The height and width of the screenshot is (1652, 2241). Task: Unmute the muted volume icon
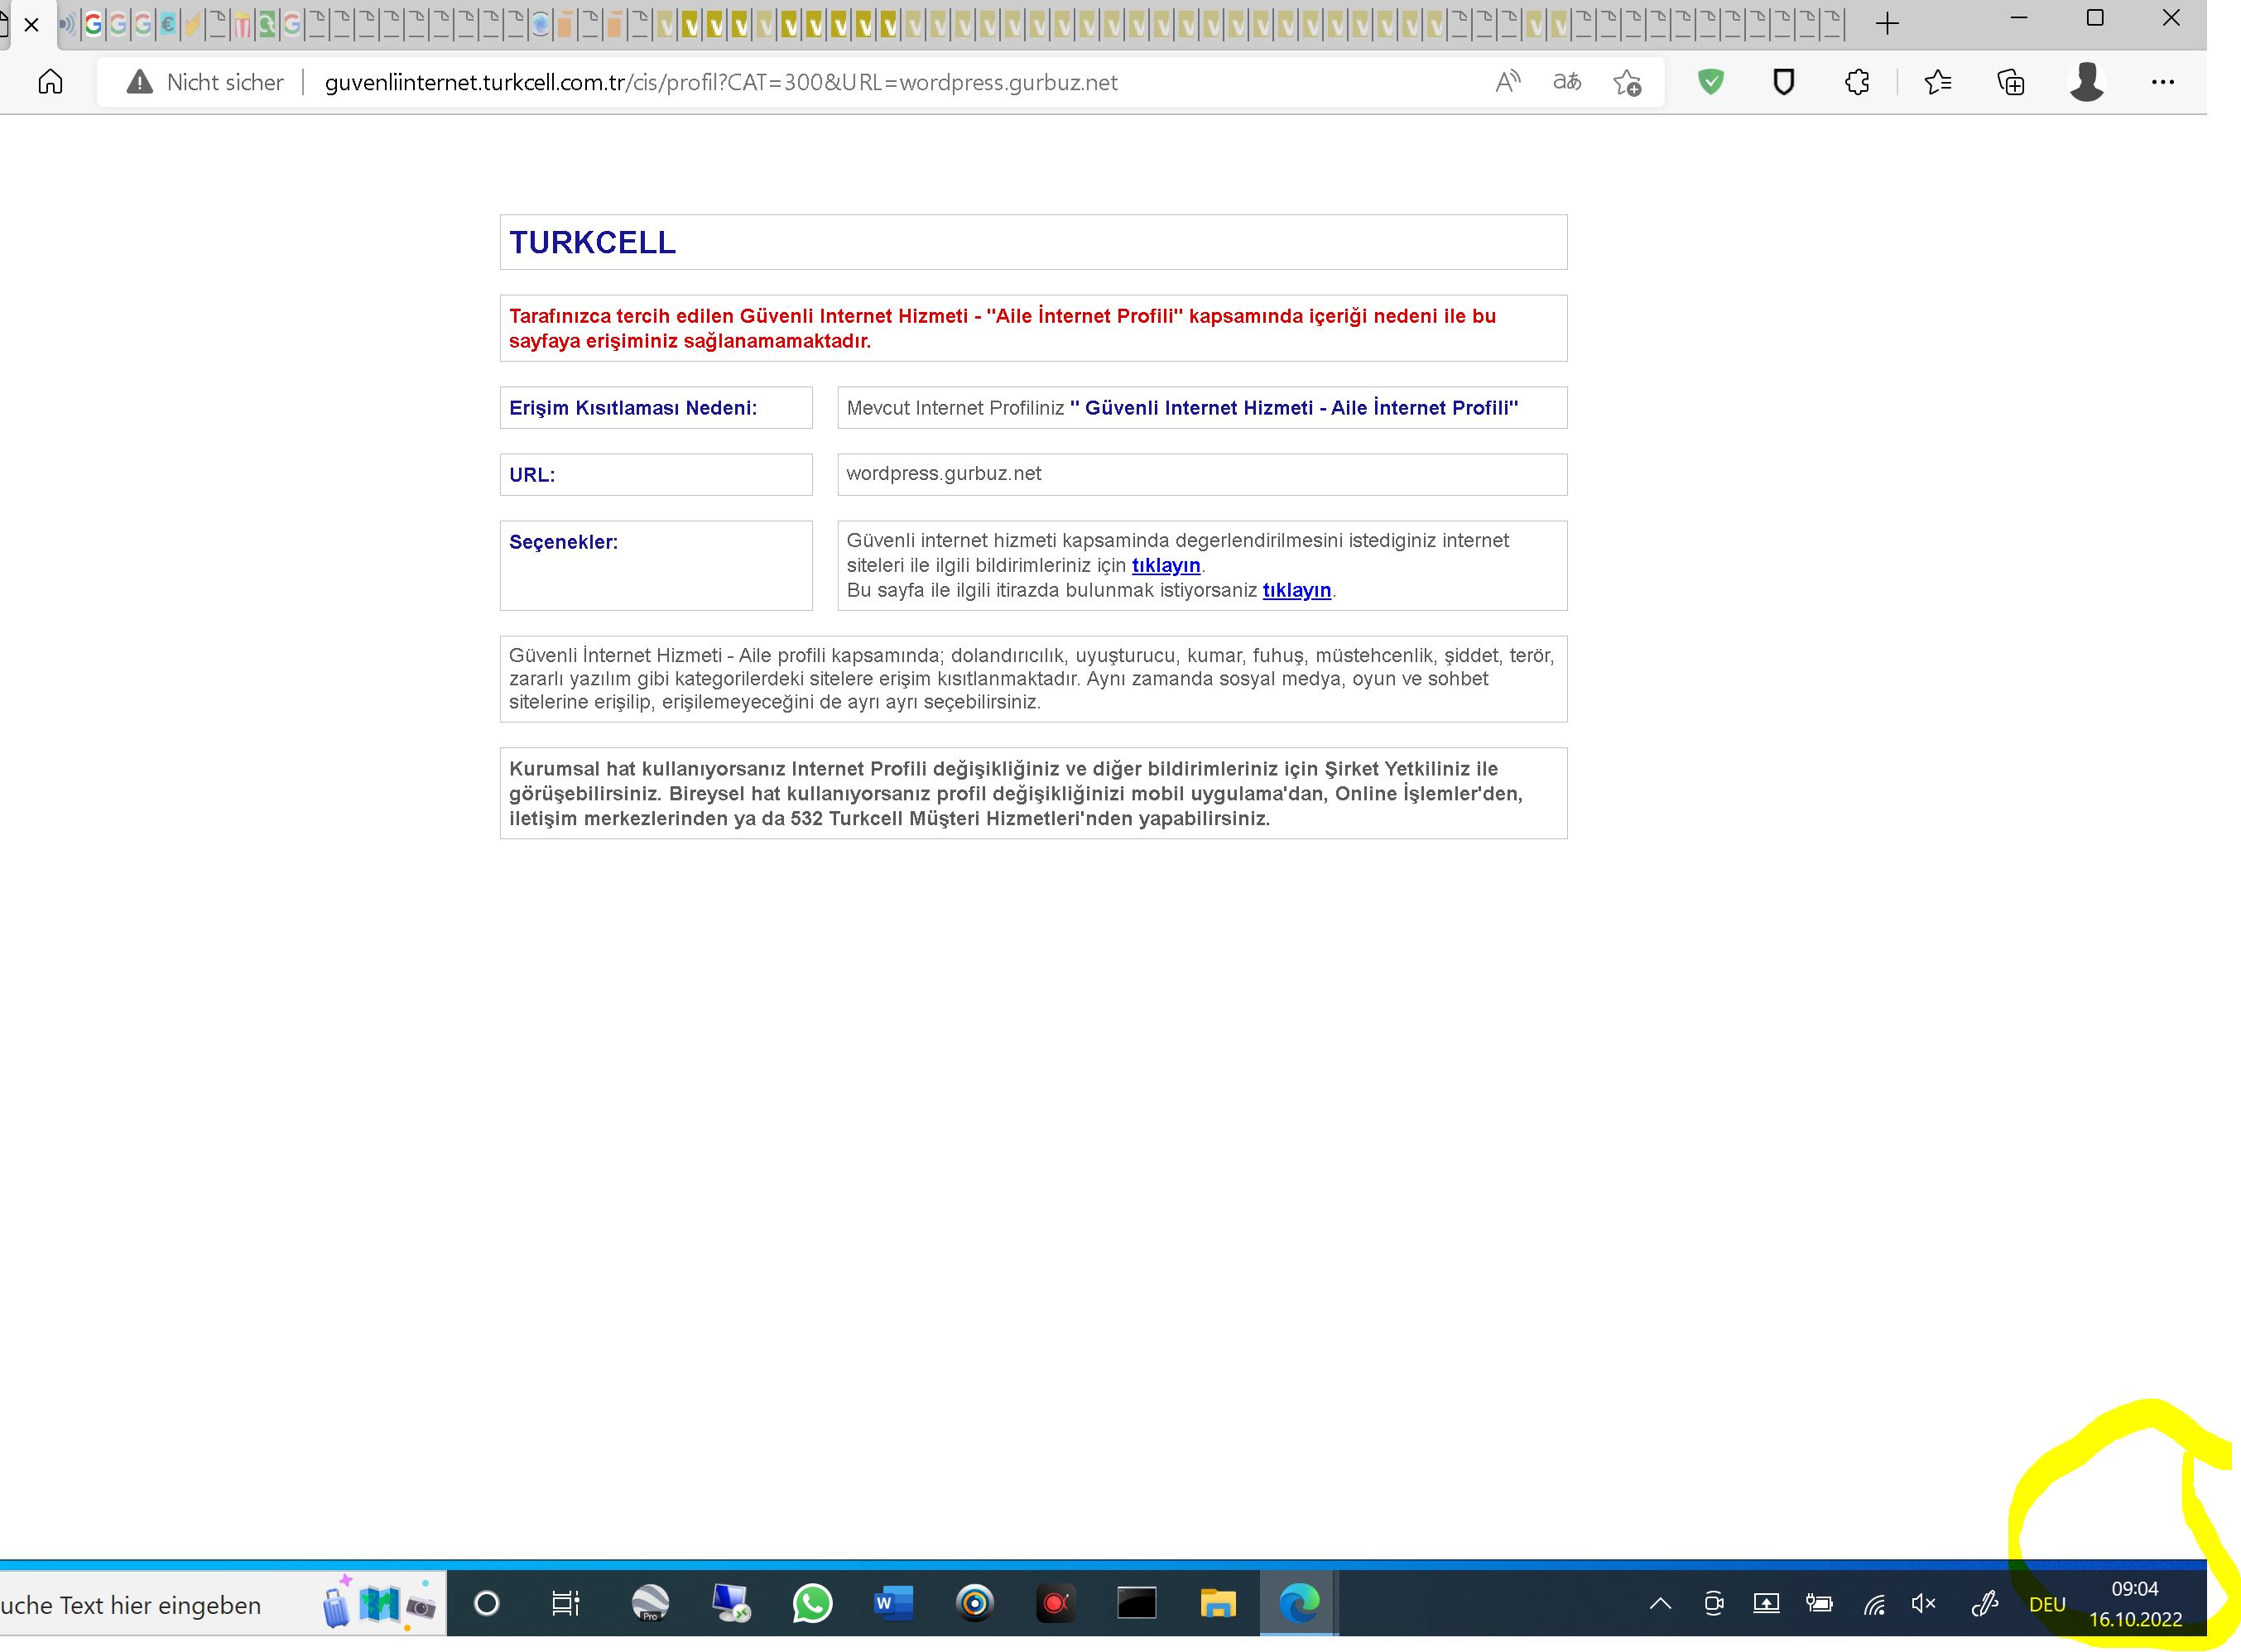click(x=1923, y=1604)
